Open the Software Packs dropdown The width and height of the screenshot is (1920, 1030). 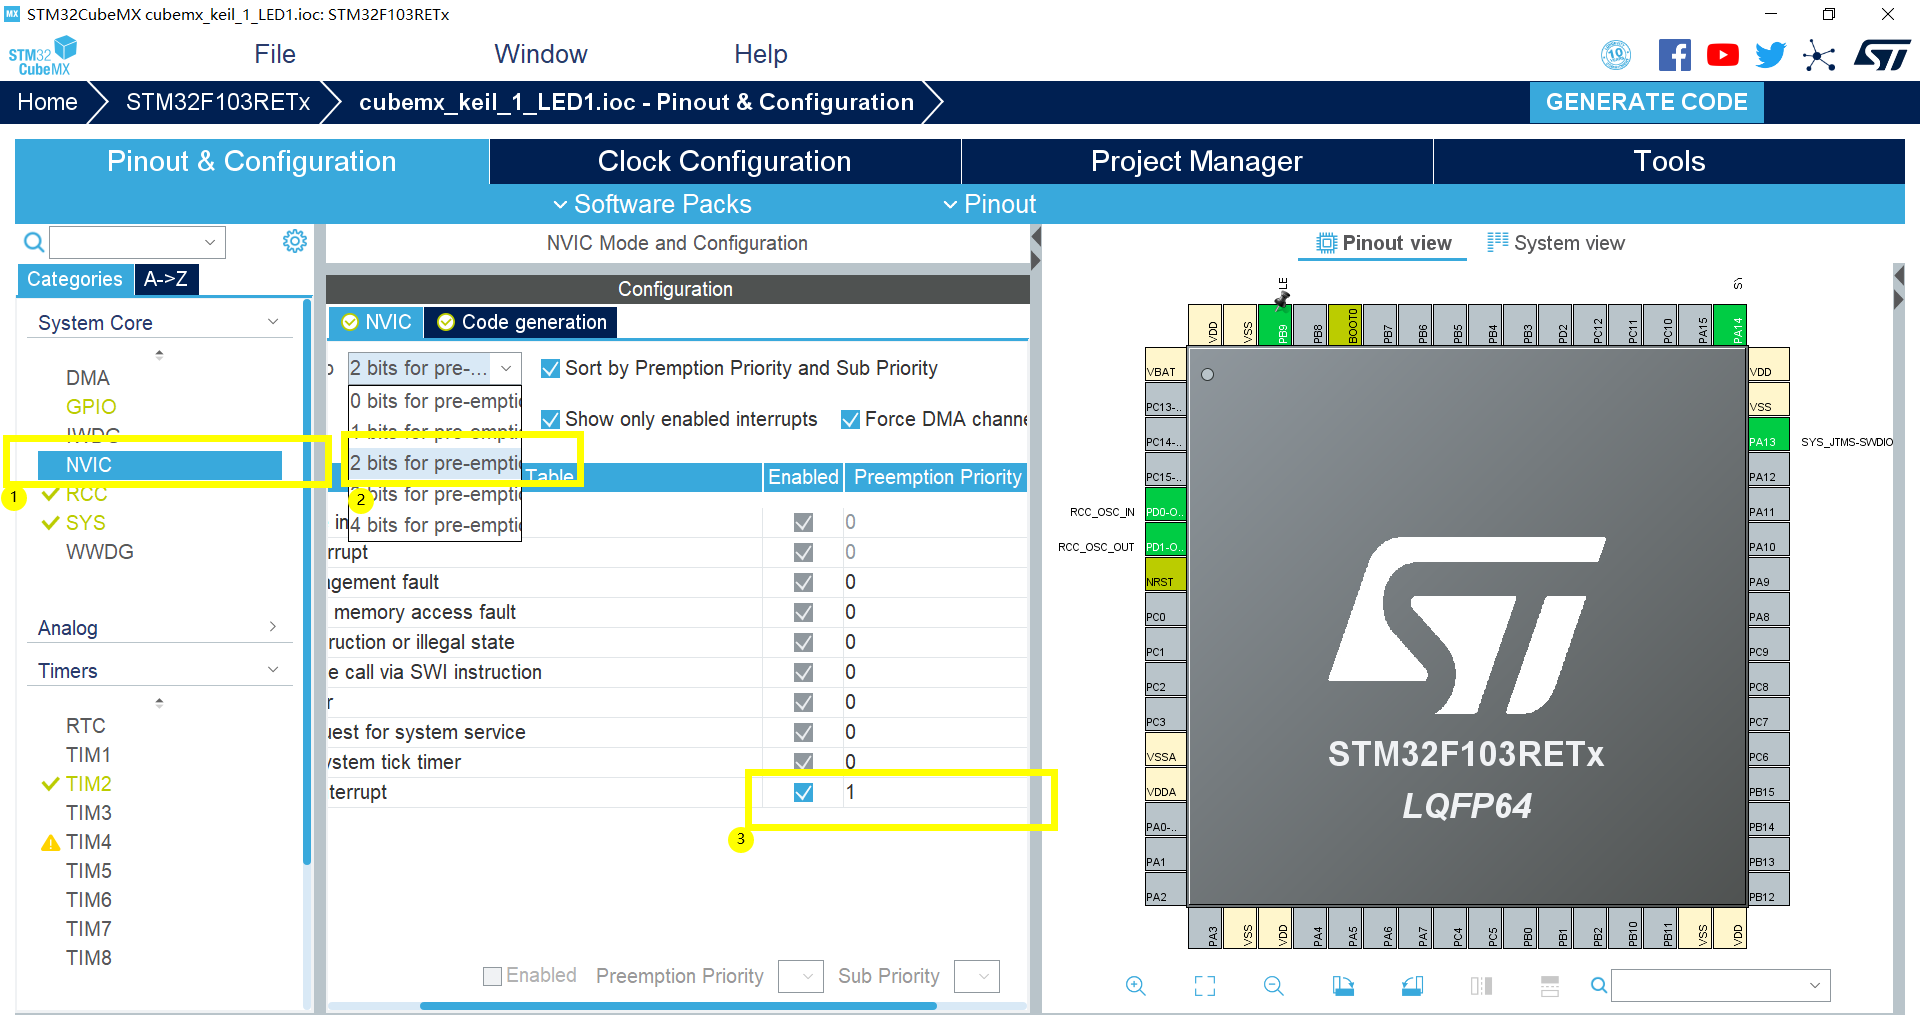click(x=652, y=204)
